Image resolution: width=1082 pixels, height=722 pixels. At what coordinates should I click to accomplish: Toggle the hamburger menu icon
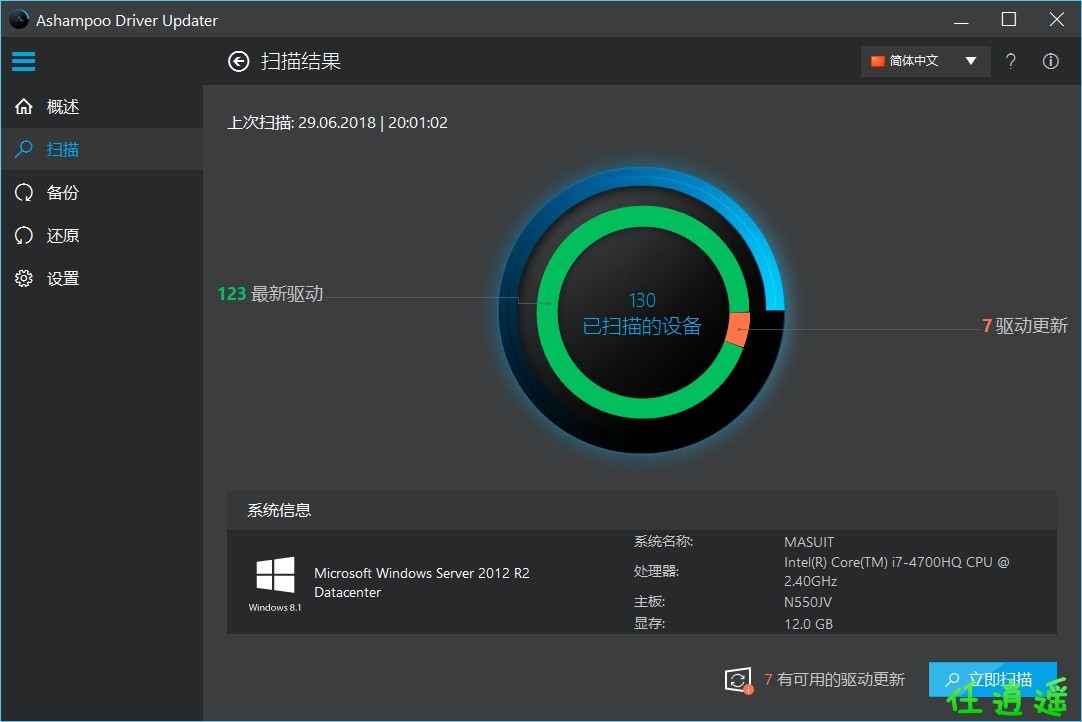coord(23,61)
